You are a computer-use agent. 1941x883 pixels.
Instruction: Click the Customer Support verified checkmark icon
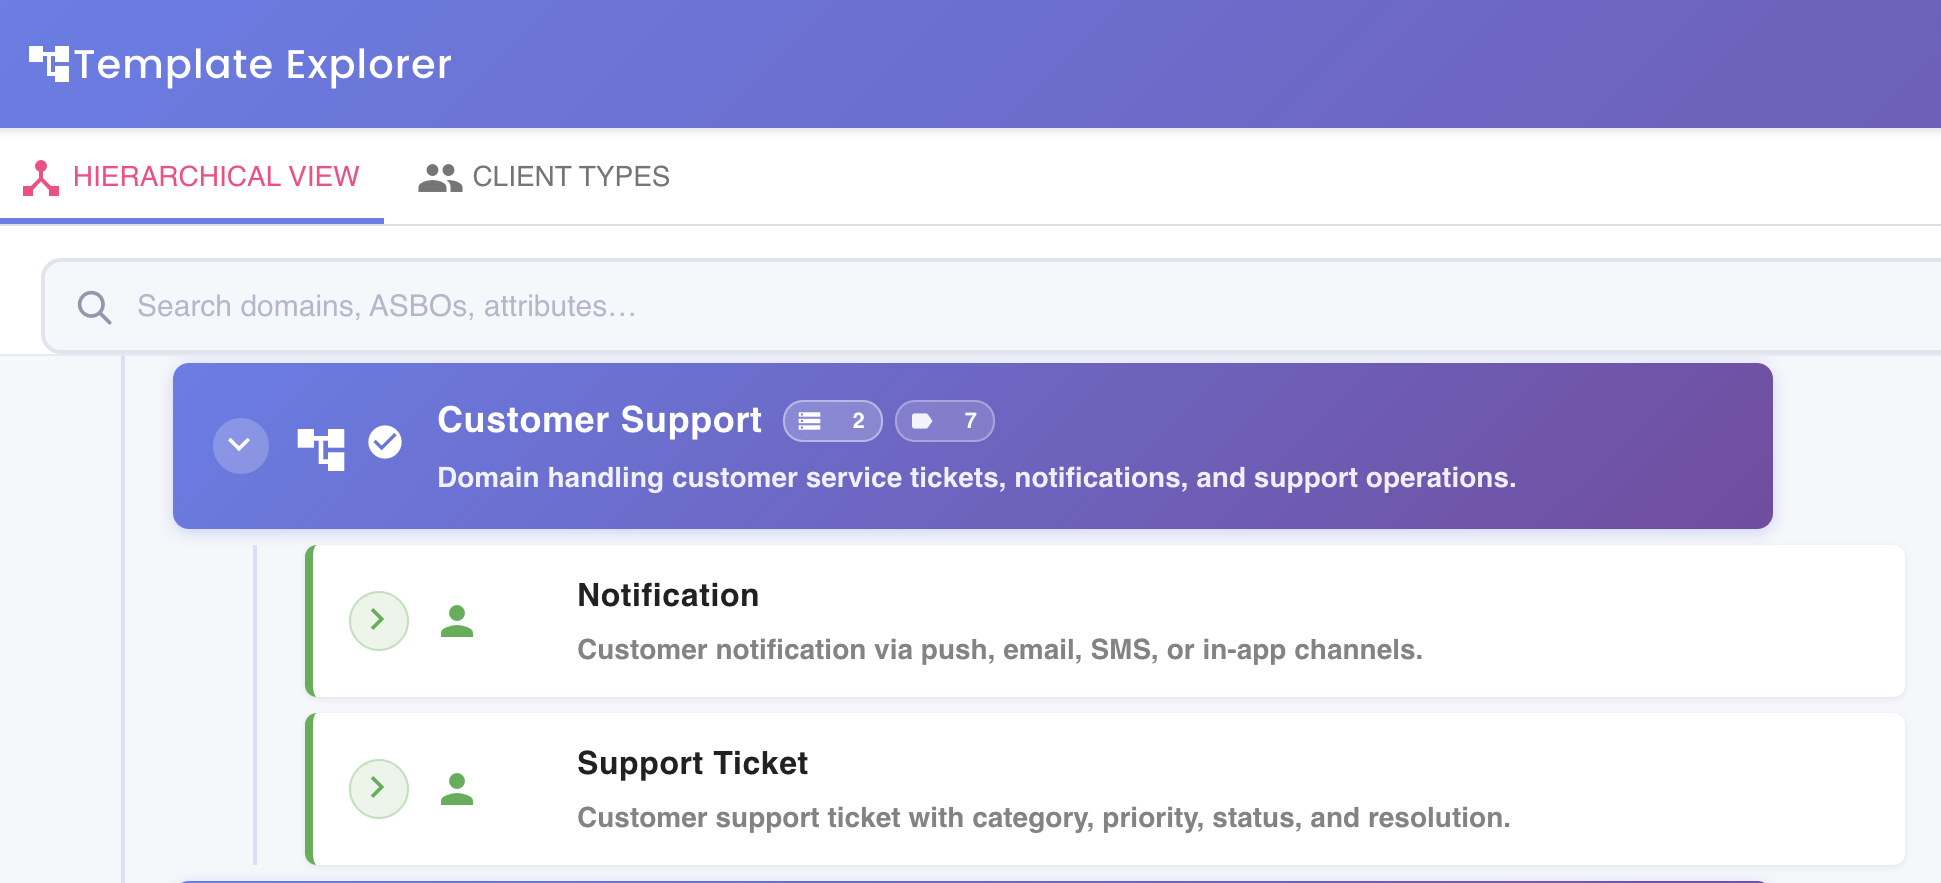[385, 441]
